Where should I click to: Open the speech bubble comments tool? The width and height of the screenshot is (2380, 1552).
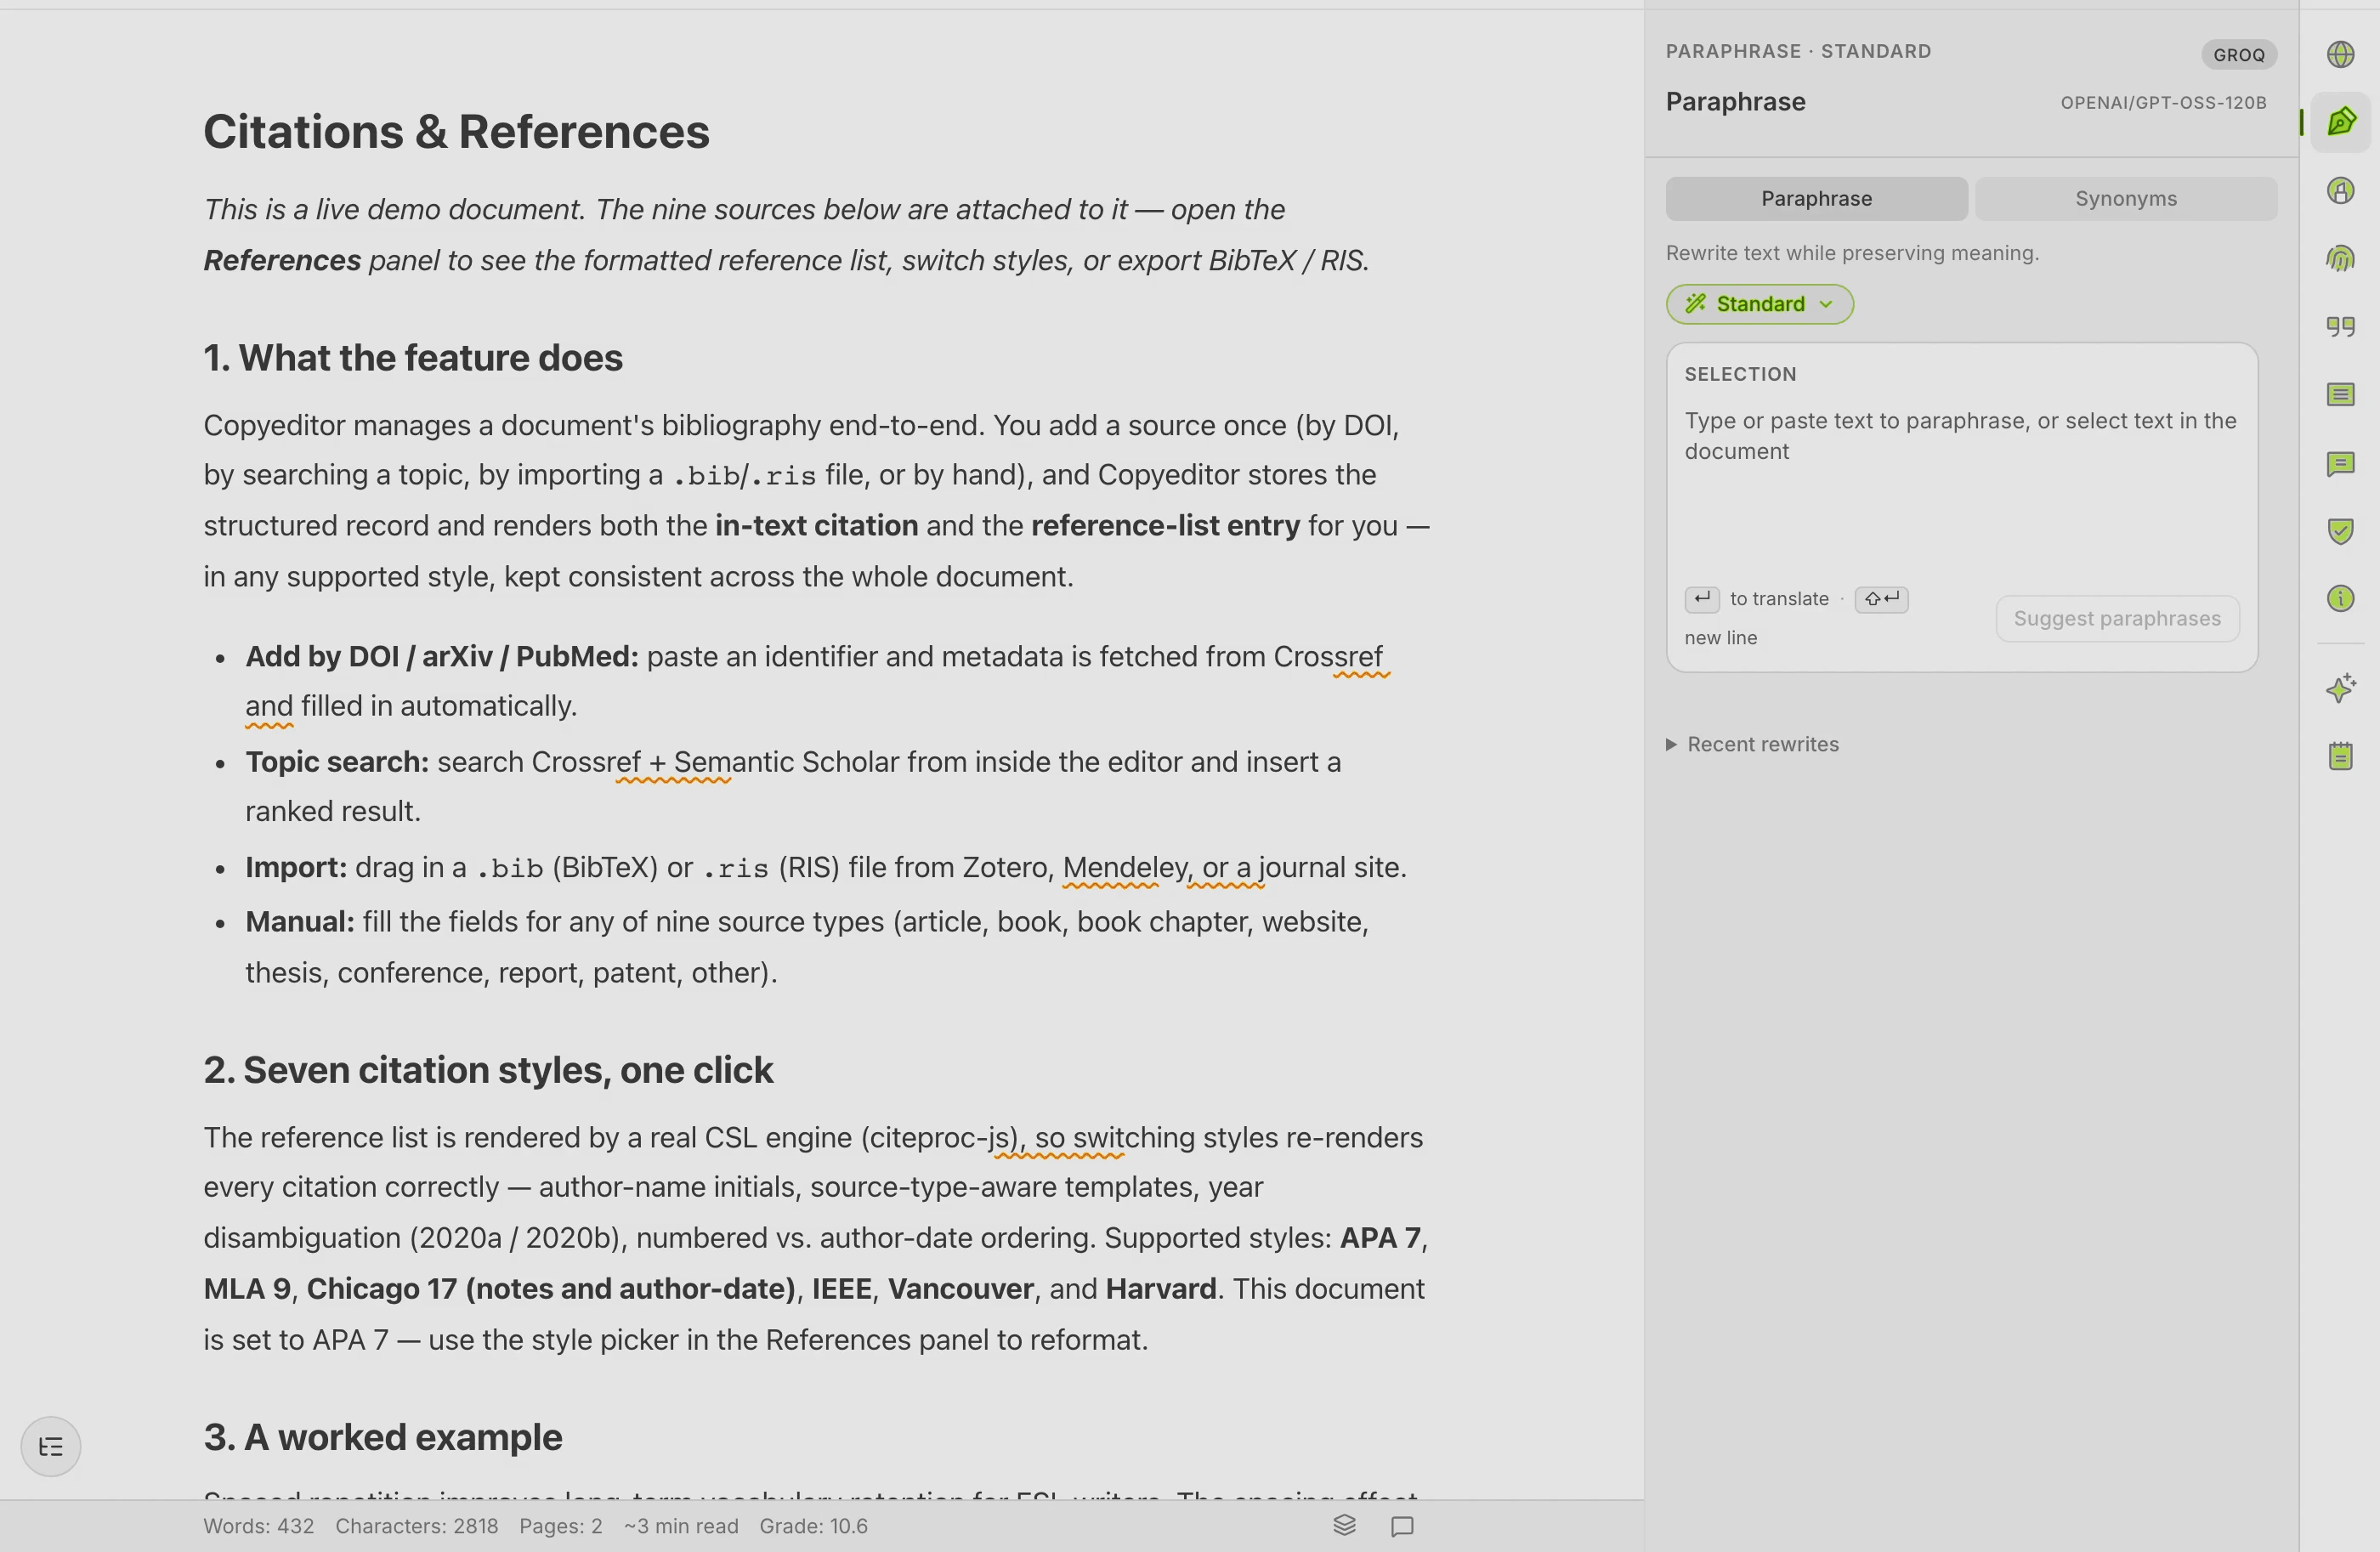tap(2340, 464)
